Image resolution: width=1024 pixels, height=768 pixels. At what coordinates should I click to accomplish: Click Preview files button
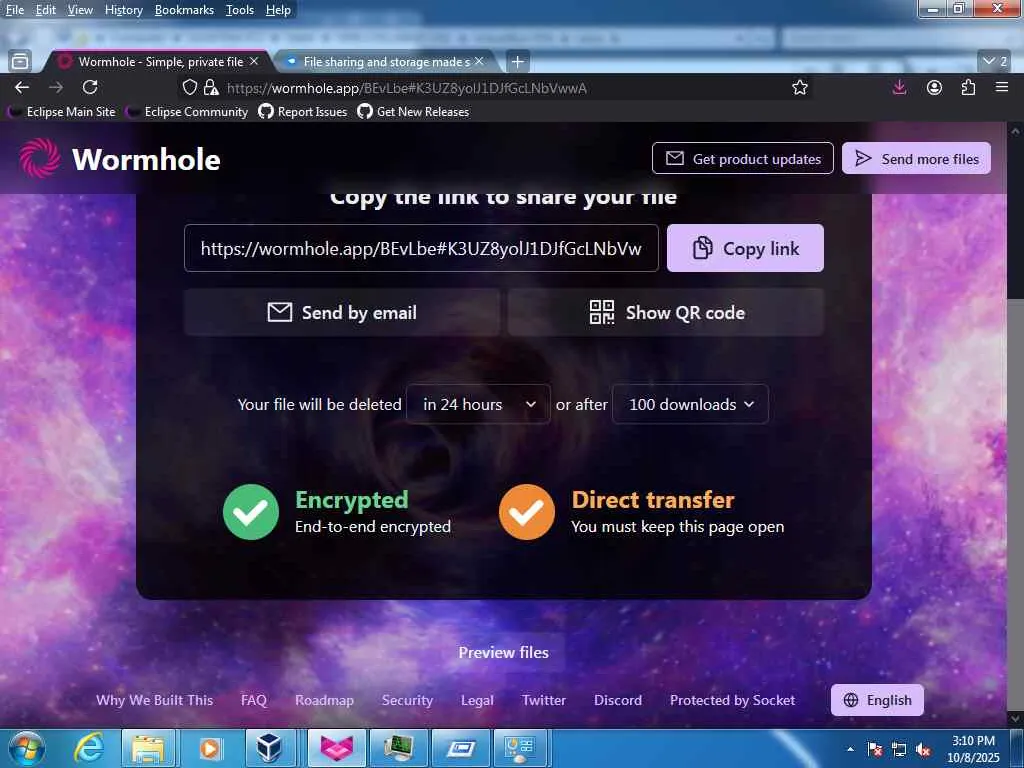[504, 652]
